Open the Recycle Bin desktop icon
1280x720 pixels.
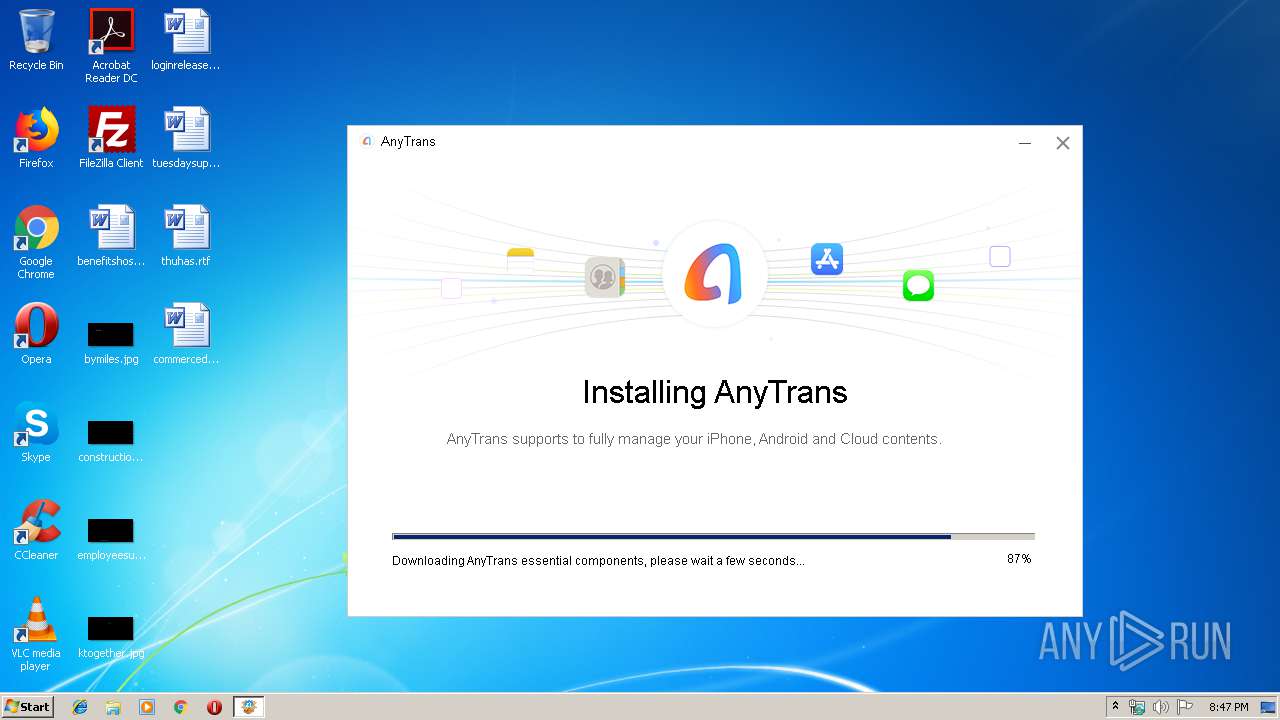[x=36, y=40]
